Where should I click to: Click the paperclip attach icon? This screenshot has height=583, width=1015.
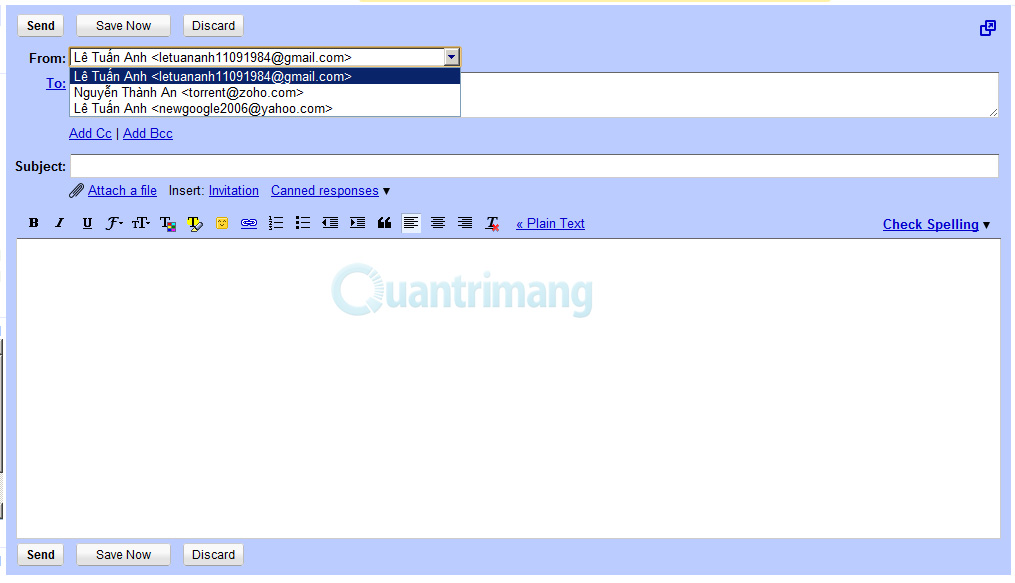[x=76, y=191]
